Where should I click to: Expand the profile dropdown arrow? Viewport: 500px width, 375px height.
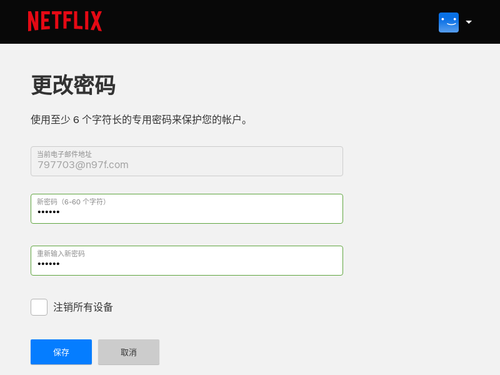click(469, 22)
